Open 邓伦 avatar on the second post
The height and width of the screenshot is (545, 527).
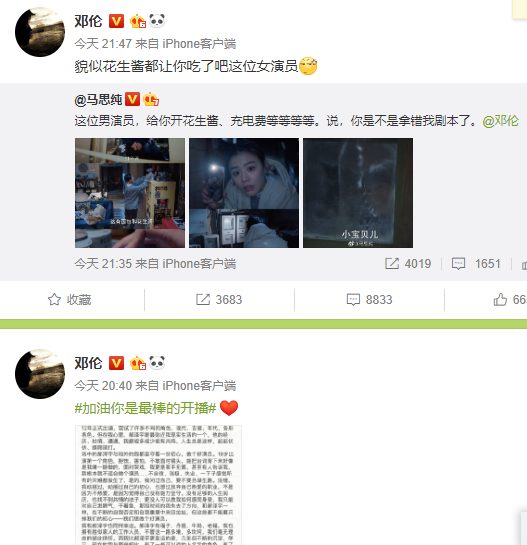tap(40, 374)
